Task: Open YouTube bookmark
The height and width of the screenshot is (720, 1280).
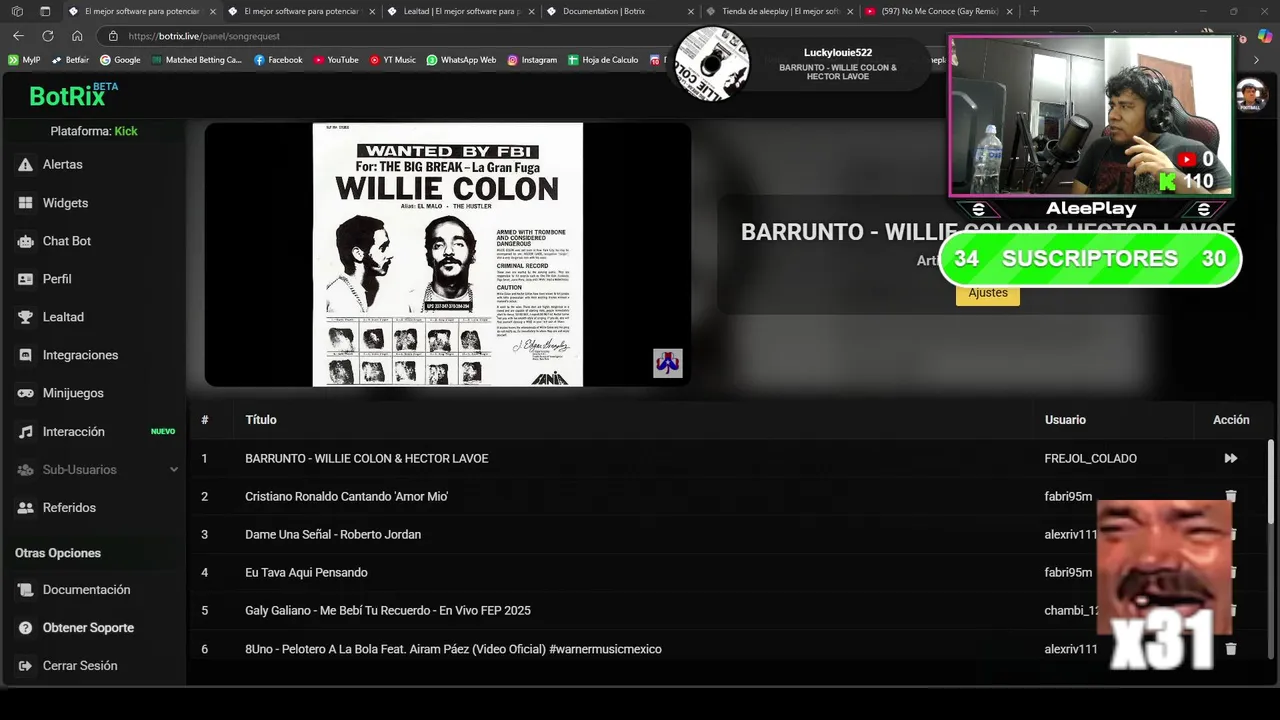Action: pyautogui.click(x=336, y=60)
